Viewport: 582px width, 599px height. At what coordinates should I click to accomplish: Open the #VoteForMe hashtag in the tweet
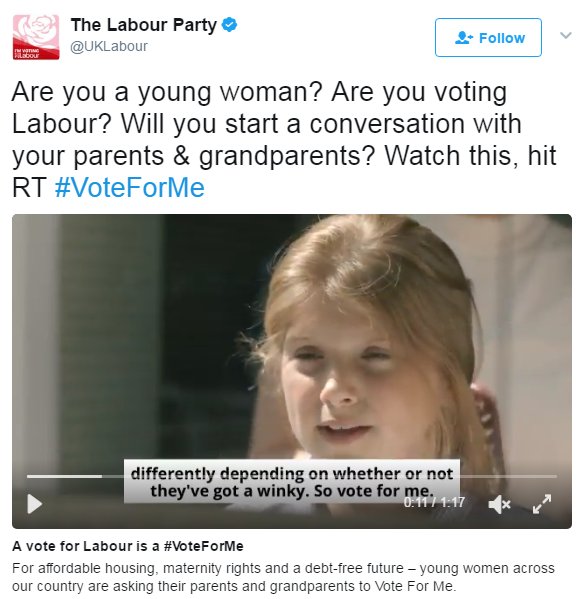[130, 188]
